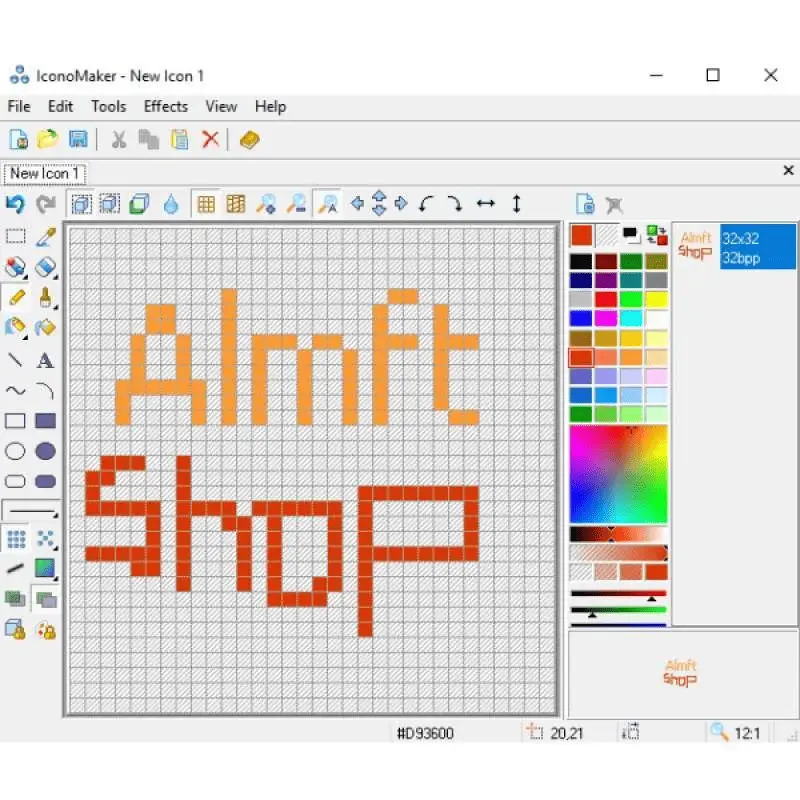This screenshot has height=800, width=800.
Task: Shift image right with the arrow
Action: click(401, 204)
